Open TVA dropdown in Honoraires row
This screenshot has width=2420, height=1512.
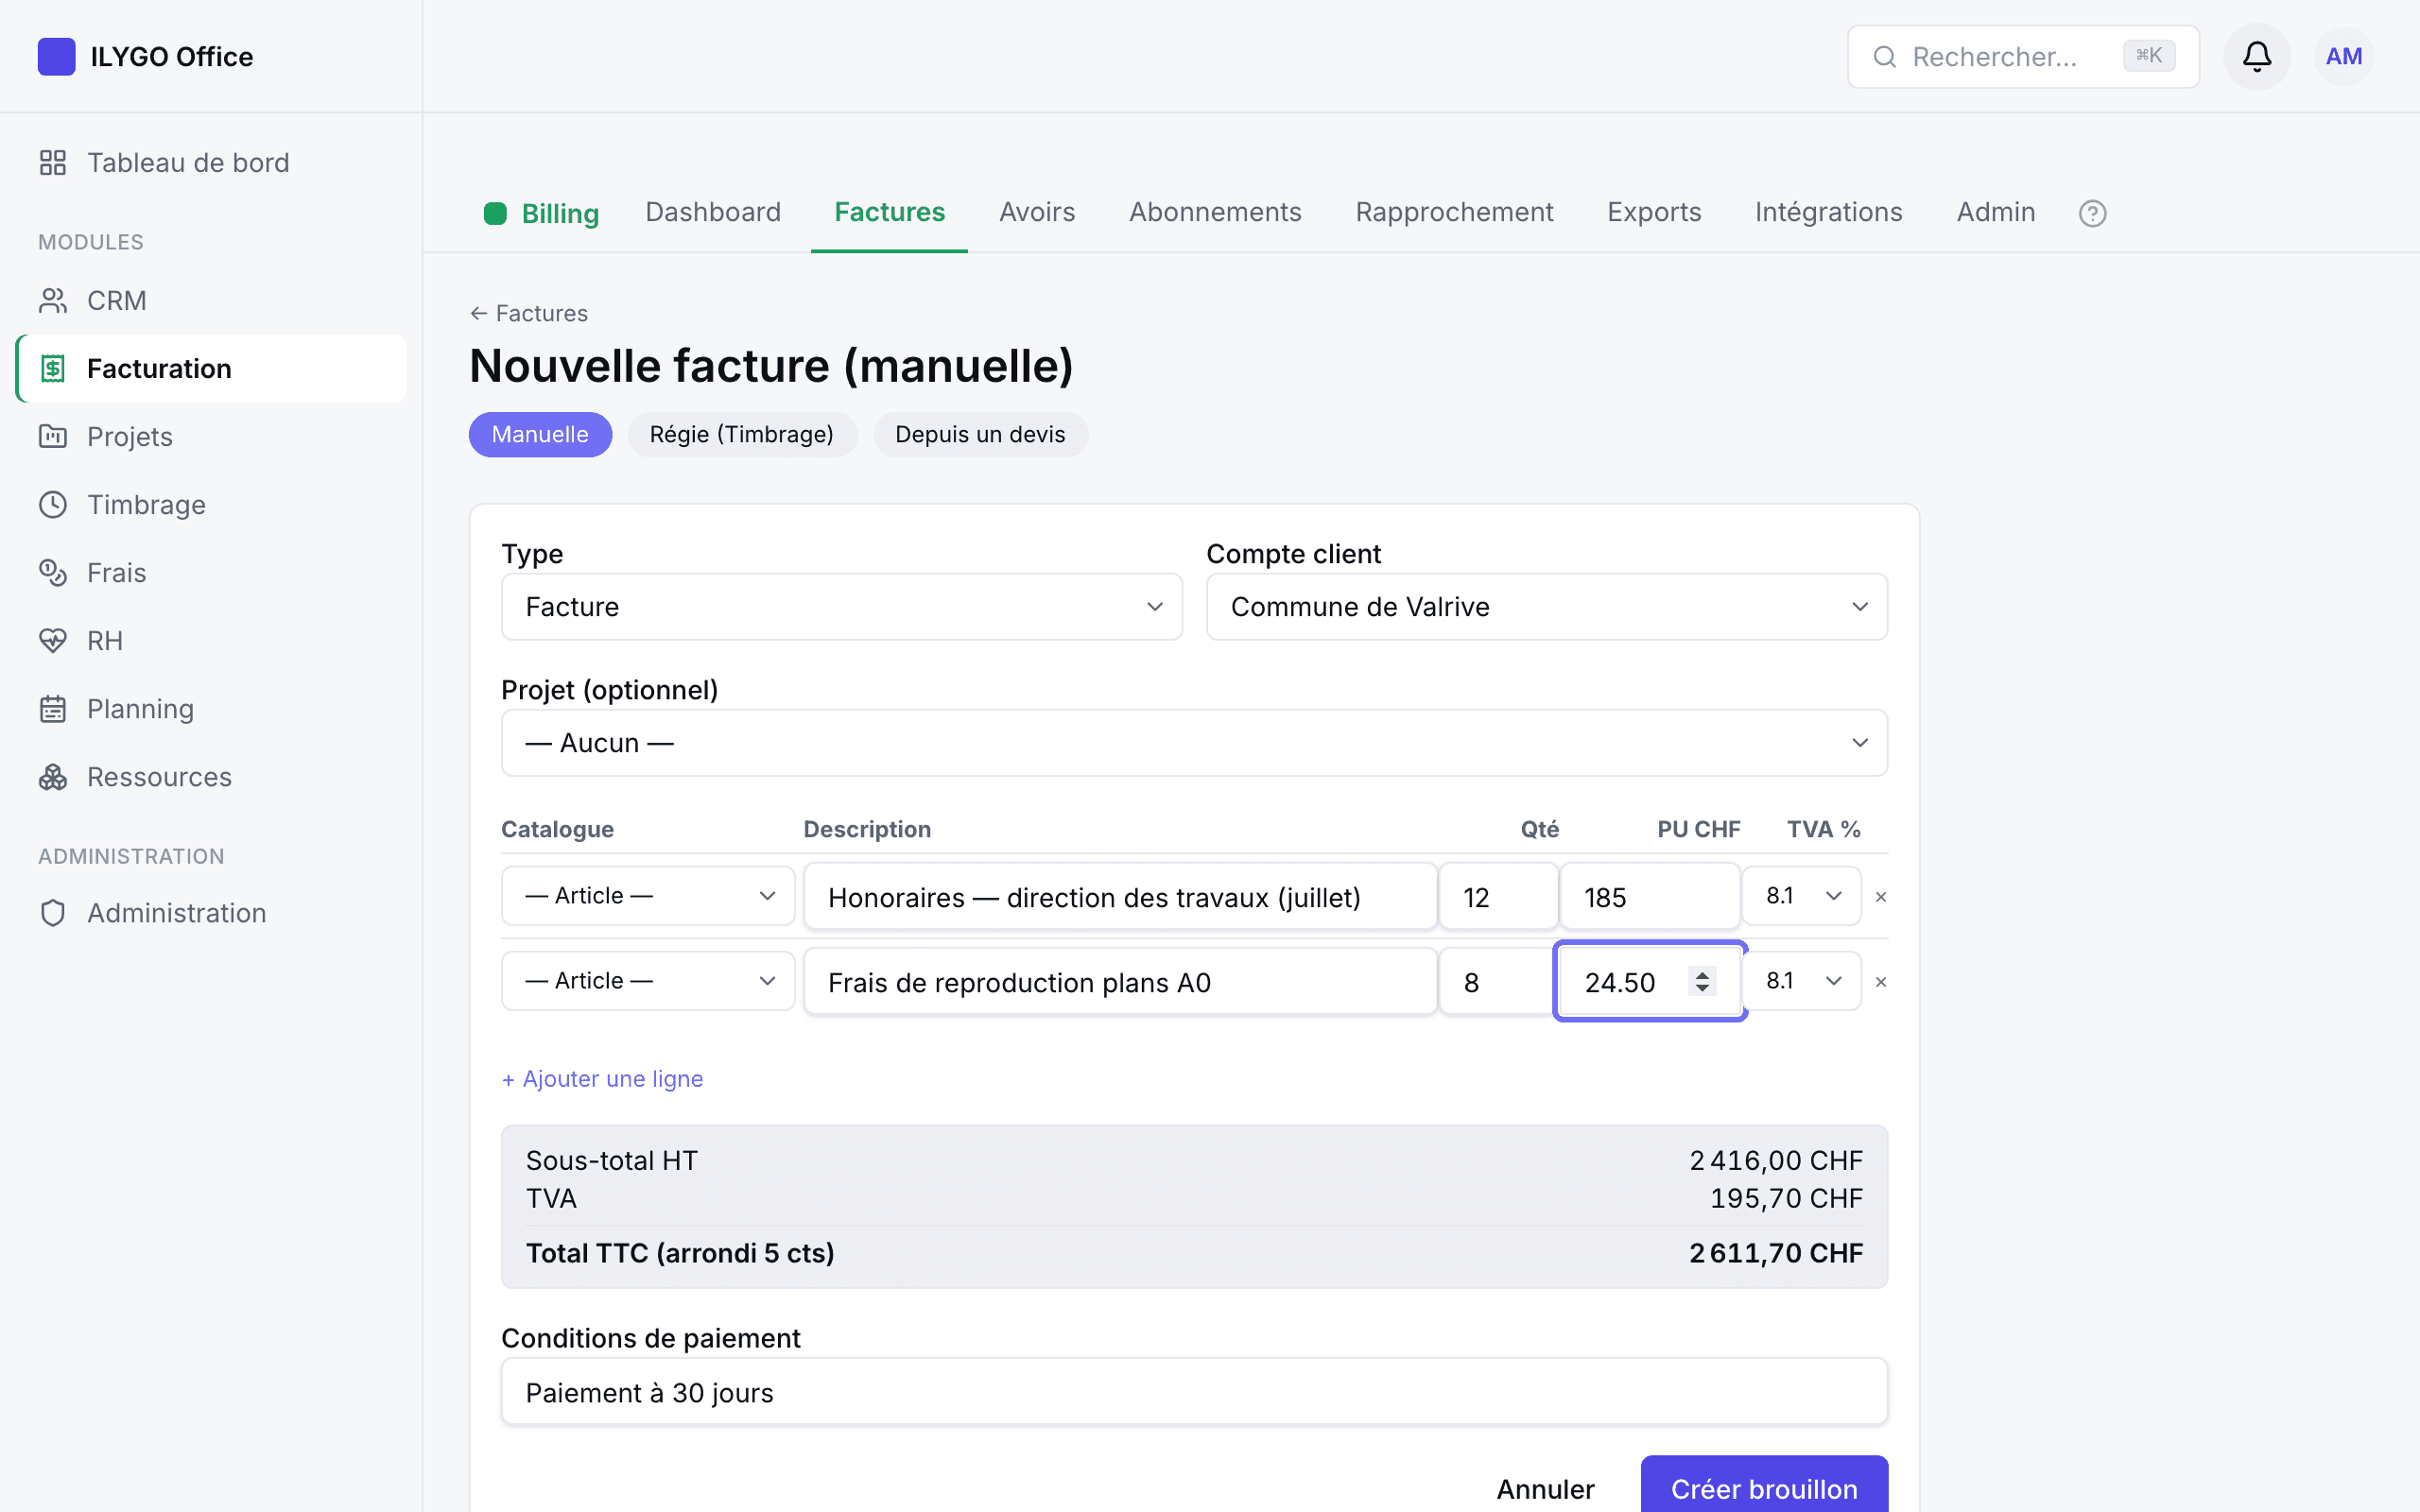tap(1801, 896)
